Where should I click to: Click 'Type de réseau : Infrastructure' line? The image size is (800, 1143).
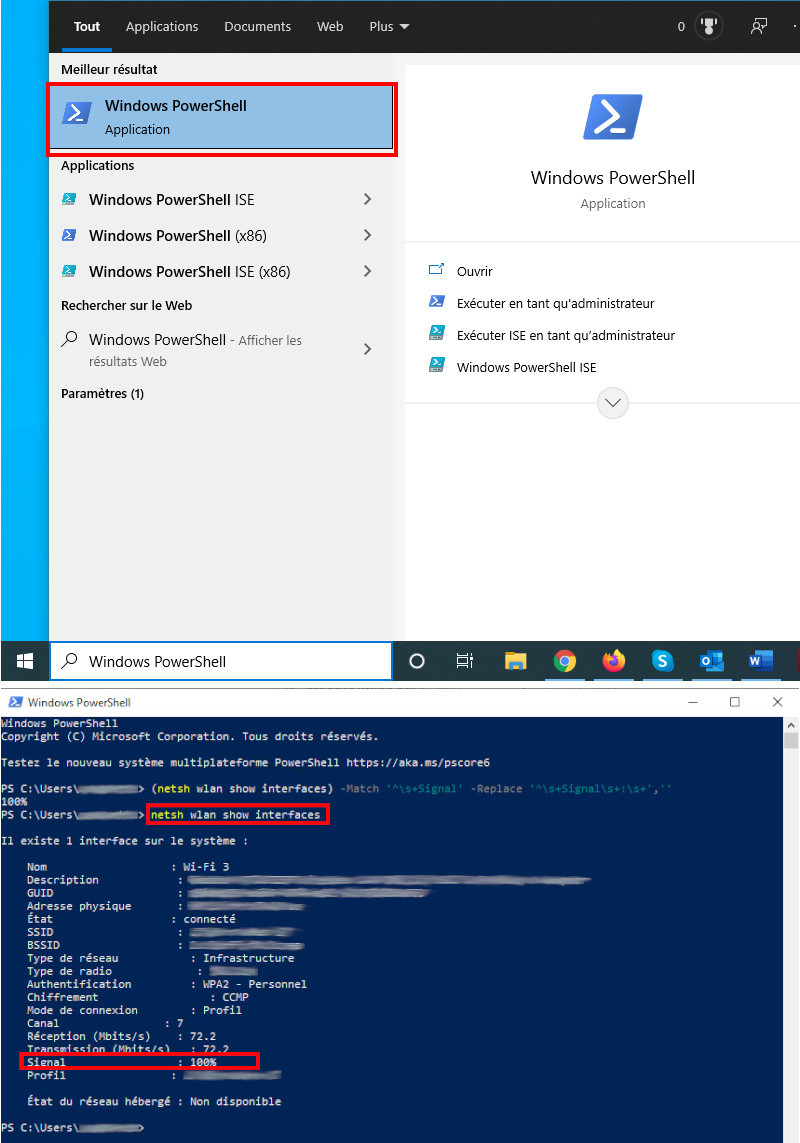click(x=160, y=958)
